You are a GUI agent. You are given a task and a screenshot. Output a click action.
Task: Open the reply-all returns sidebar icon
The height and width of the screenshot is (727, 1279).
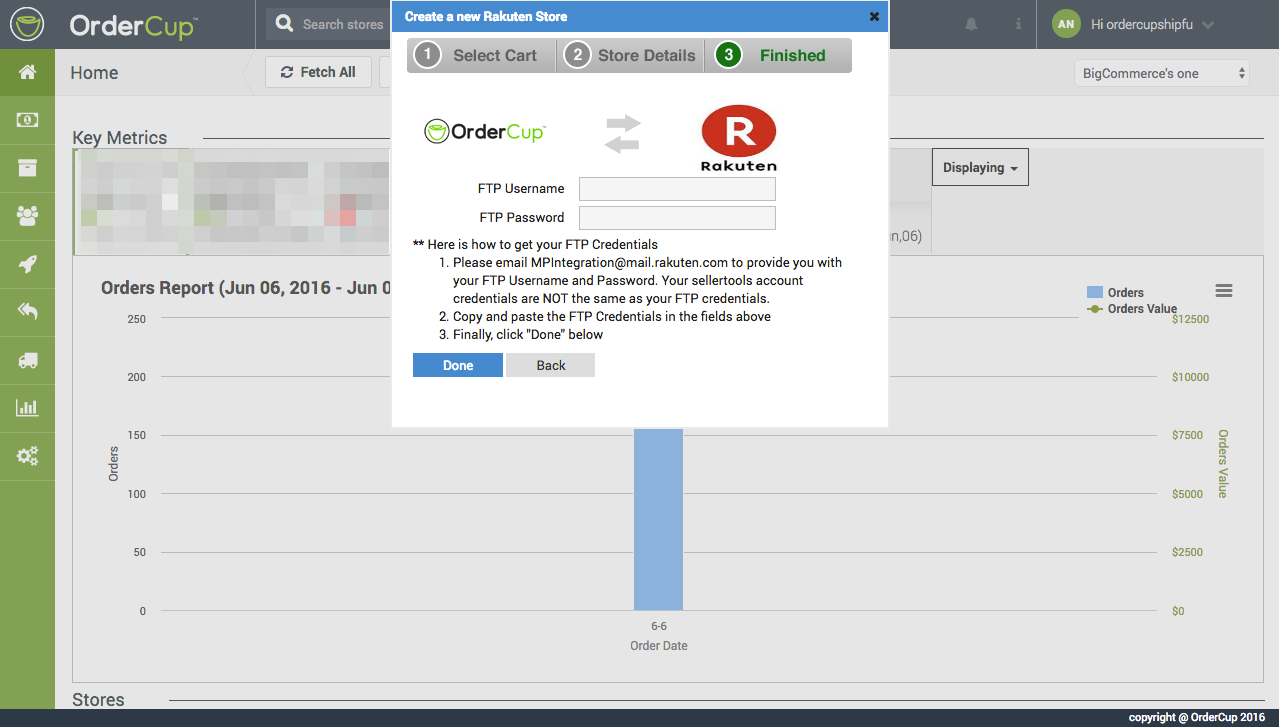pos(27,312)
